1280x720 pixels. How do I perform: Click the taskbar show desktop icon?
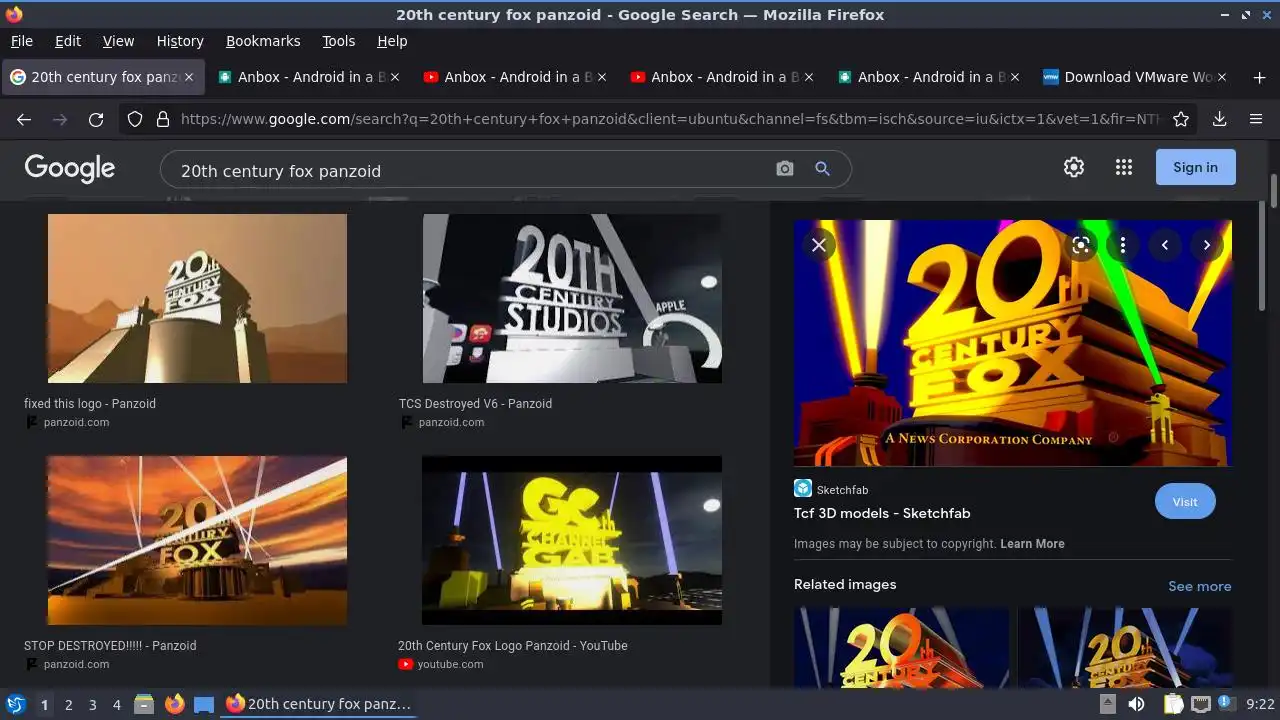click(x=204, y=704)
